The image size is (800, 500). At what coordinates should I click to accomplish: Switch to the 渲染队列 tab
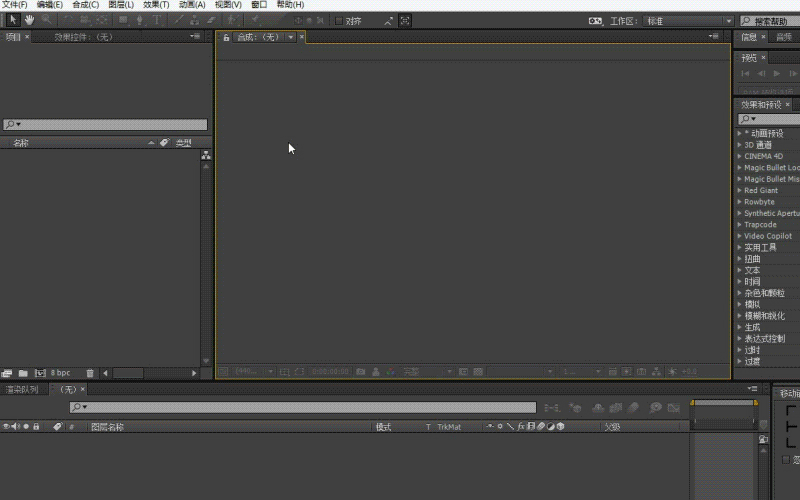pos(23,389)
